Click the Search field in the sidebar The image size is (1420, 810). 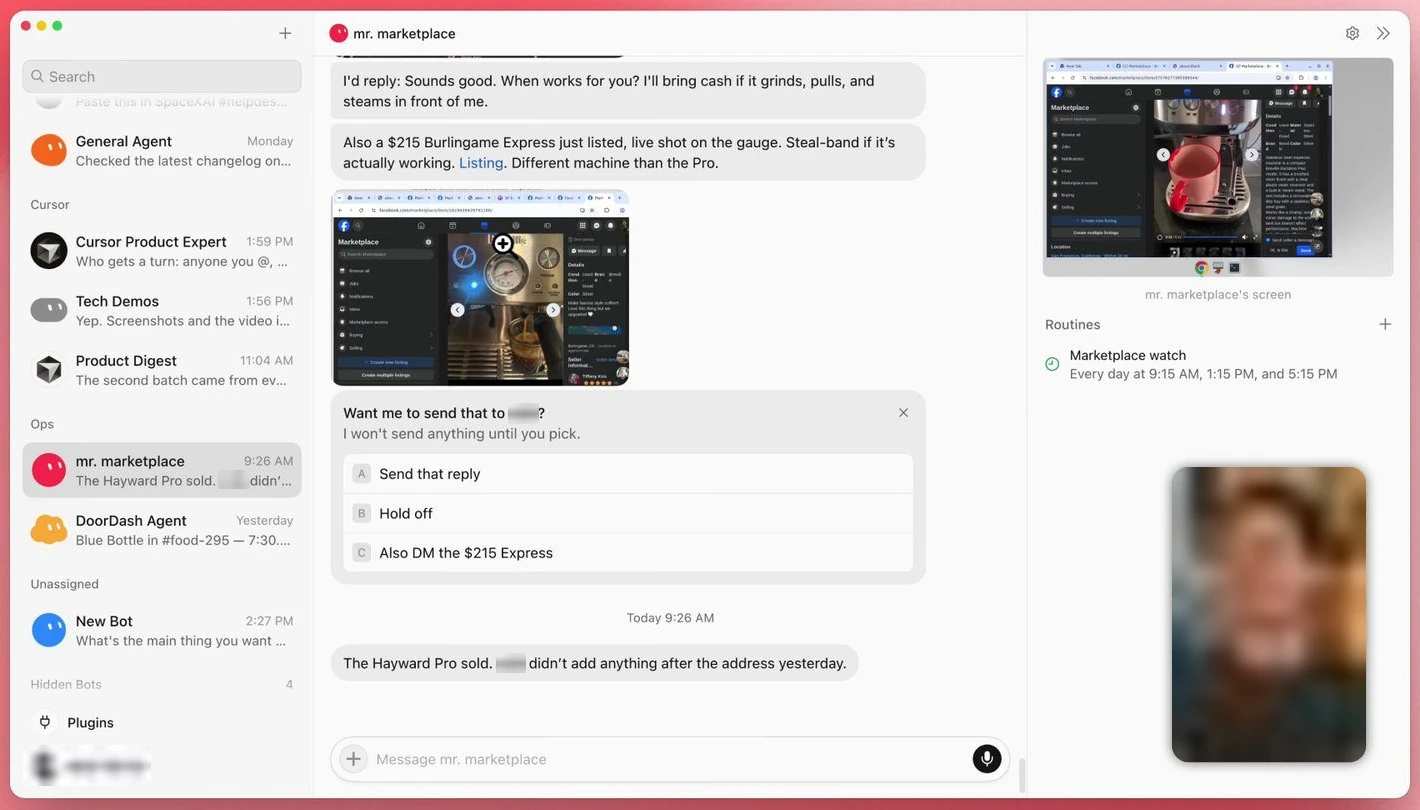(x=161, y=76)
